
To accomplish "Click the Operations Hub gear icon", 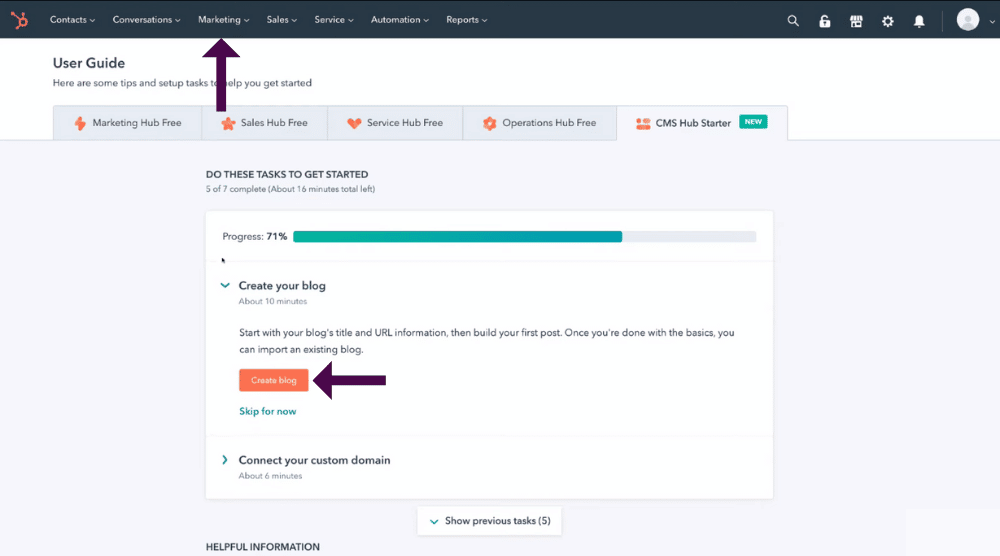I will pyautogui.click(x=489, y=123).
